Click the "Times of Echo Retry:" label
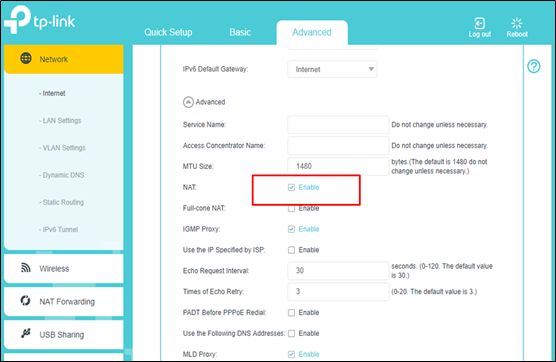 pos(213,292)
